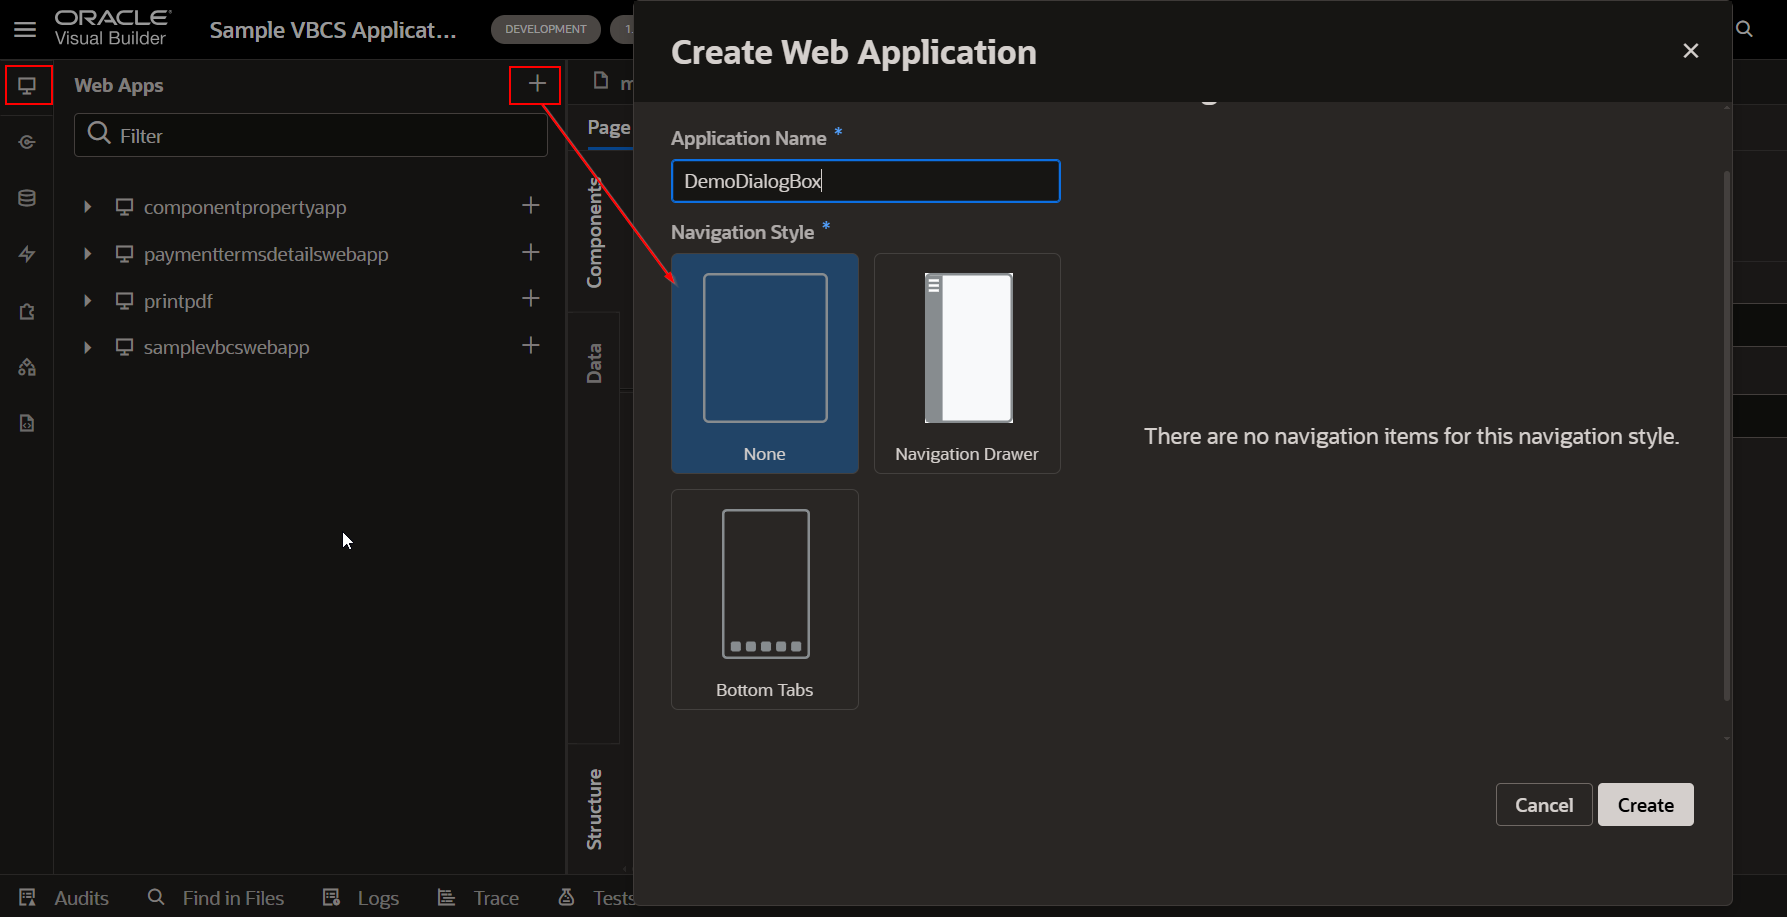
Task: Click the header search magnifier icon
Action: (1744, 29)
